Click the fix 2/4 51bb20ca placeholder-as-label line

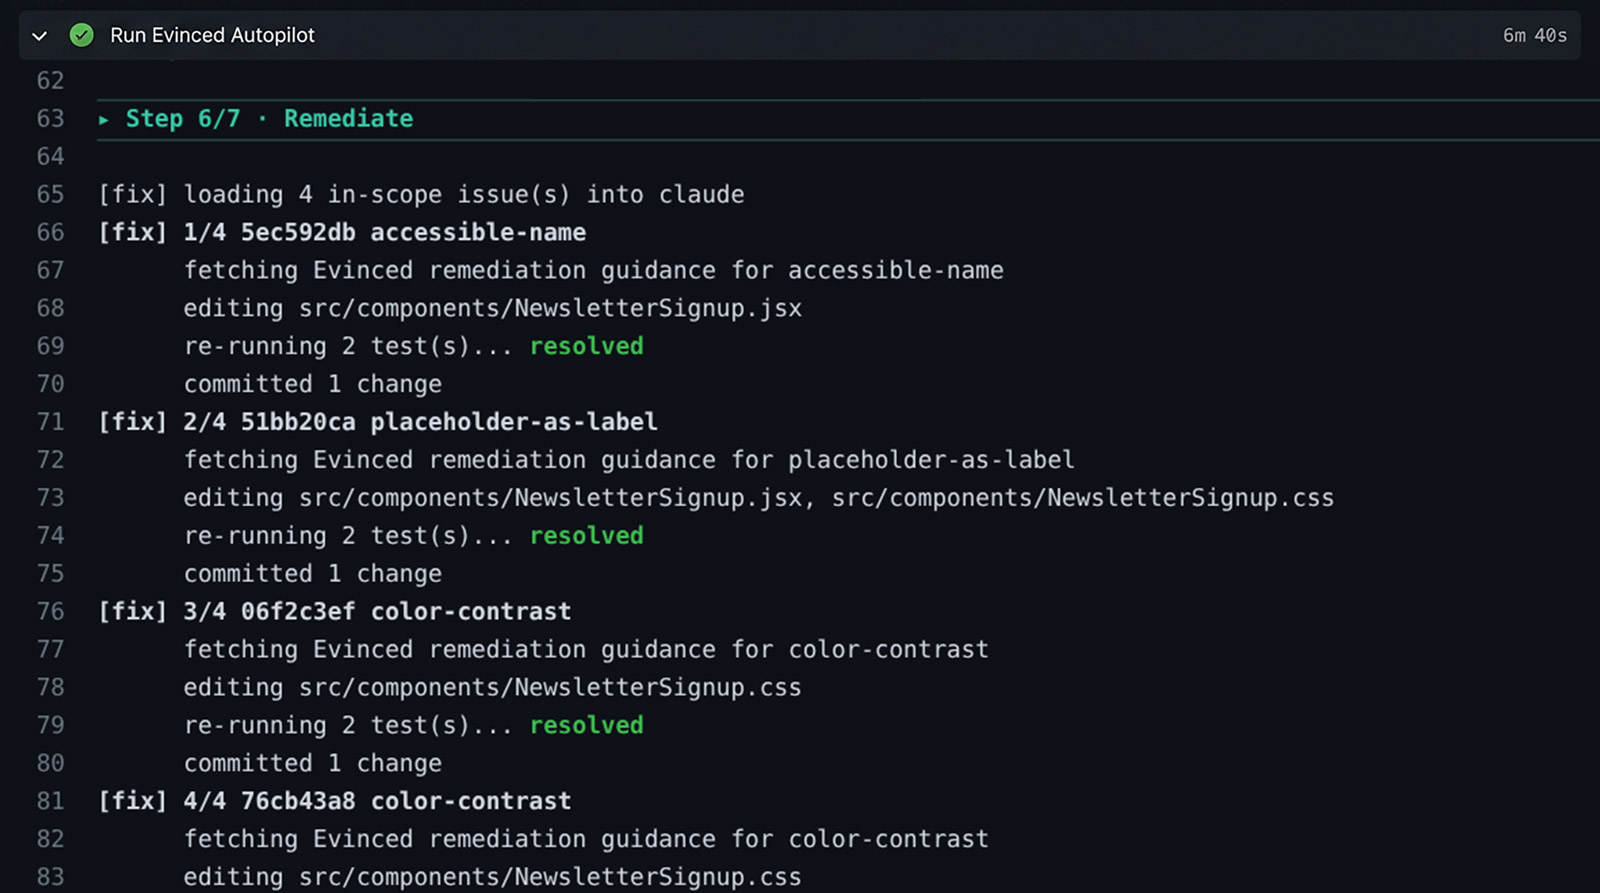click(x=378, y=422)
